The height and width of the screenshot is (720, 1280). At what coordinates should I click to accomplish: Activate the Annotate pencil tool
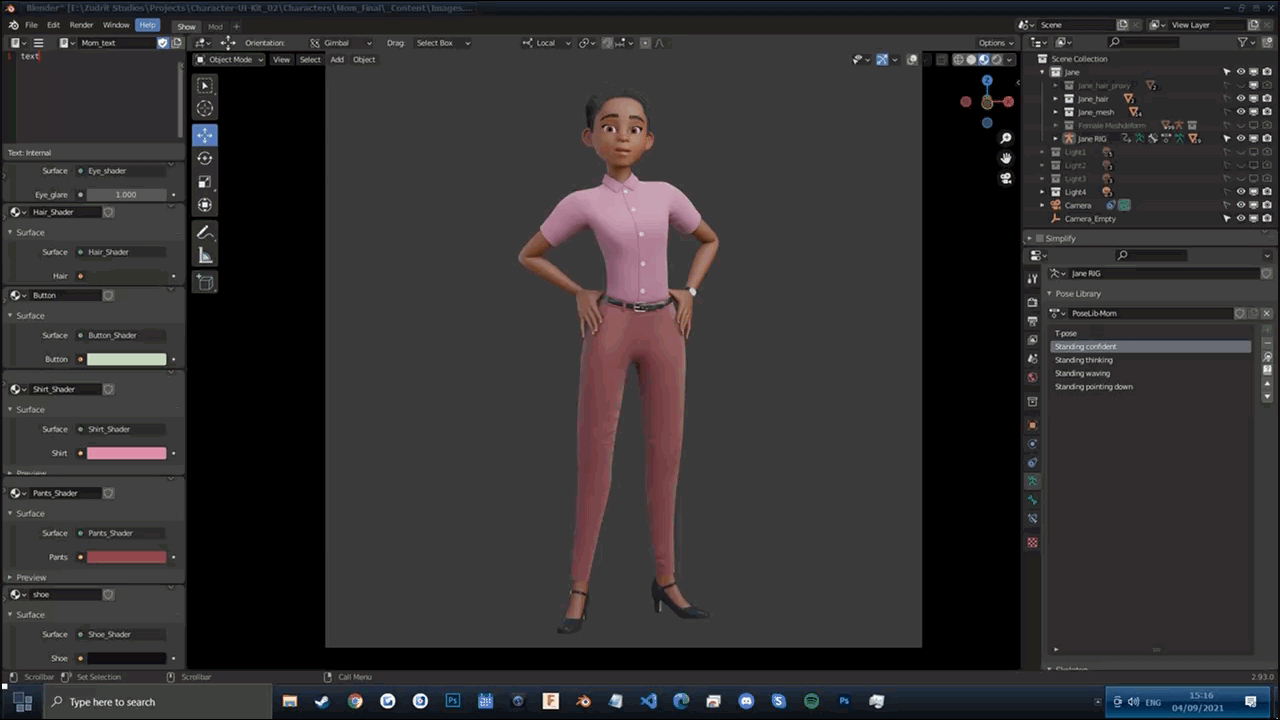coord(205,232)
